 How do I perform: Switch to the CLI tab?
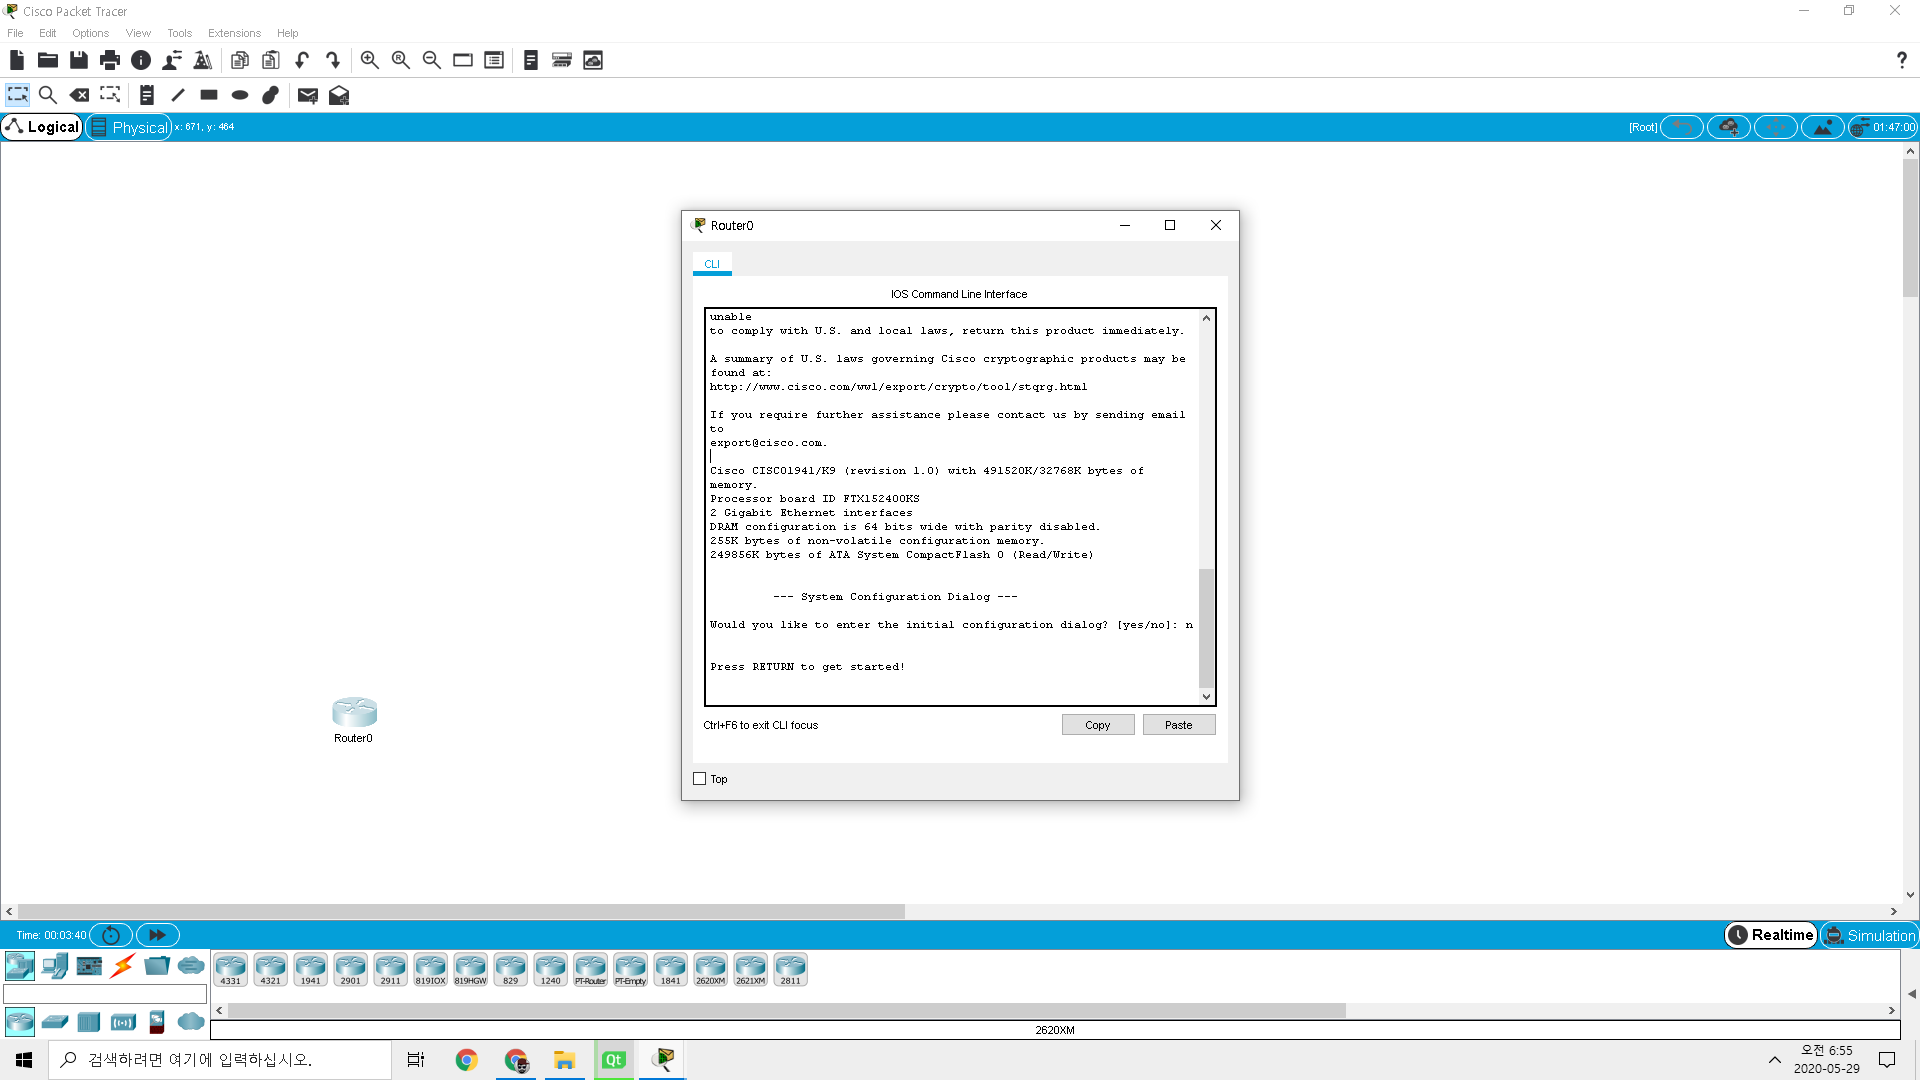click(712, 263)
